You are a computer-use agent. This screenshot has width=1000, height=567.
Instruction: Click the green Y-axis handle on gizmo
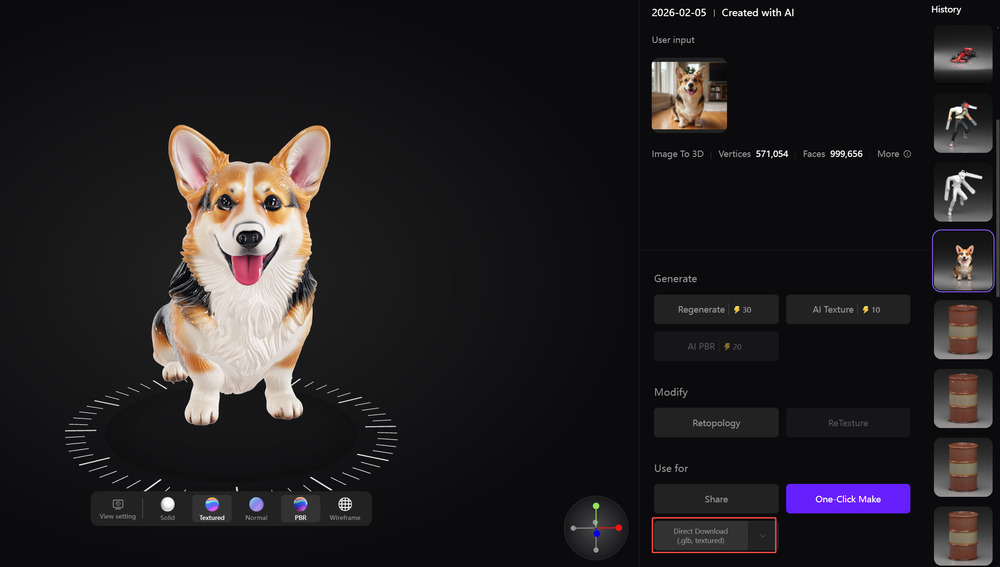[x=596, y=506]
